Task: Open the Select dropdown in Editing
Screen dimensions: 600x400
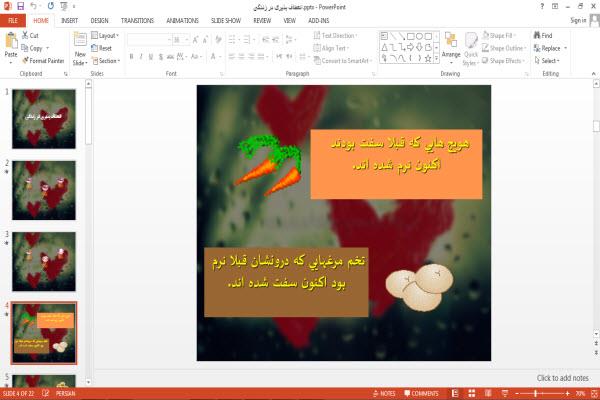Action: [547, 61]
